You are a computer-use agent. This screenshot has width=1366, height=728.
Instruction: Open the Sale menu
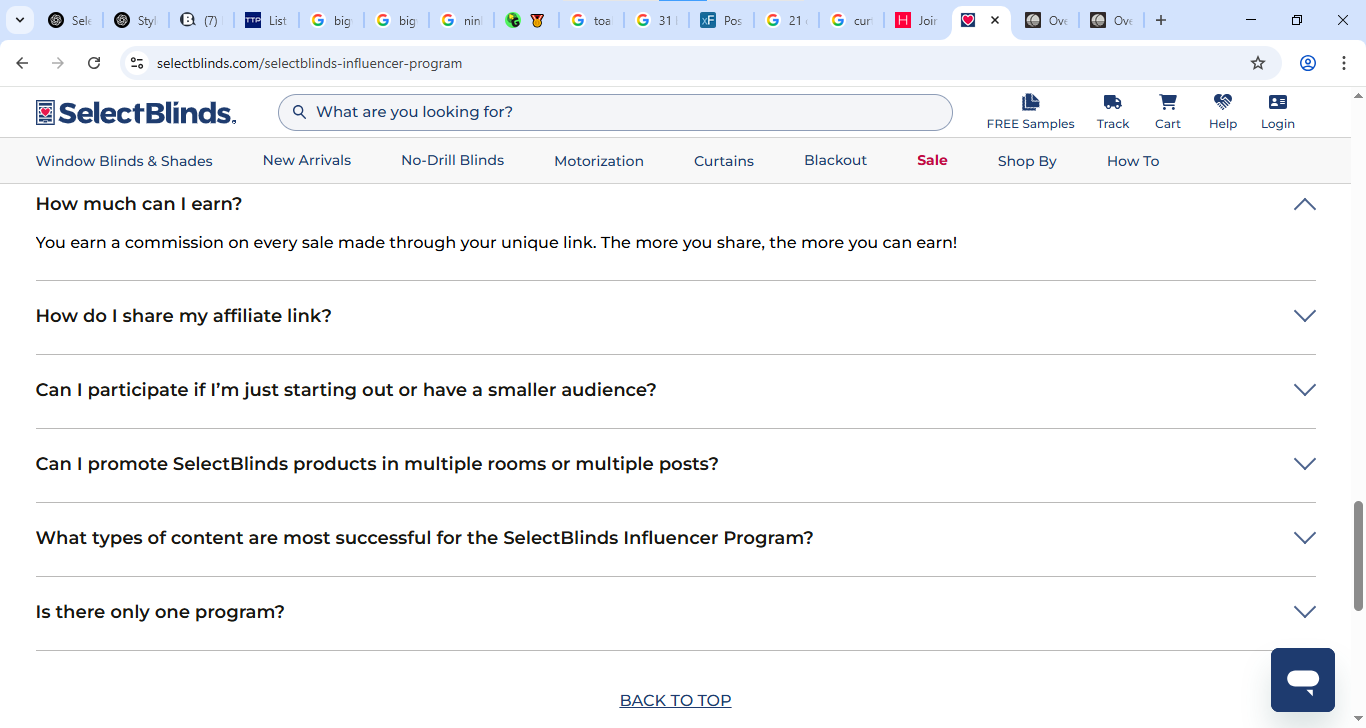(x=932, y=160)
